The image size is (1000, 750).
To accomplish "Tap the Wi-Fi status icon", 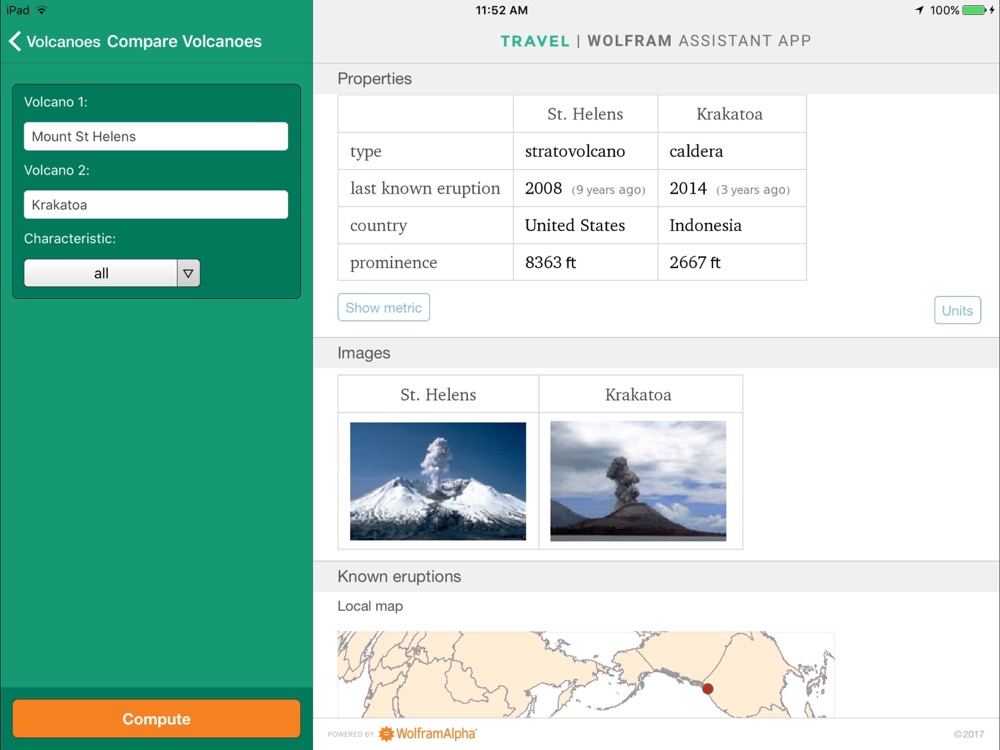I will click(x=41, y=10).
